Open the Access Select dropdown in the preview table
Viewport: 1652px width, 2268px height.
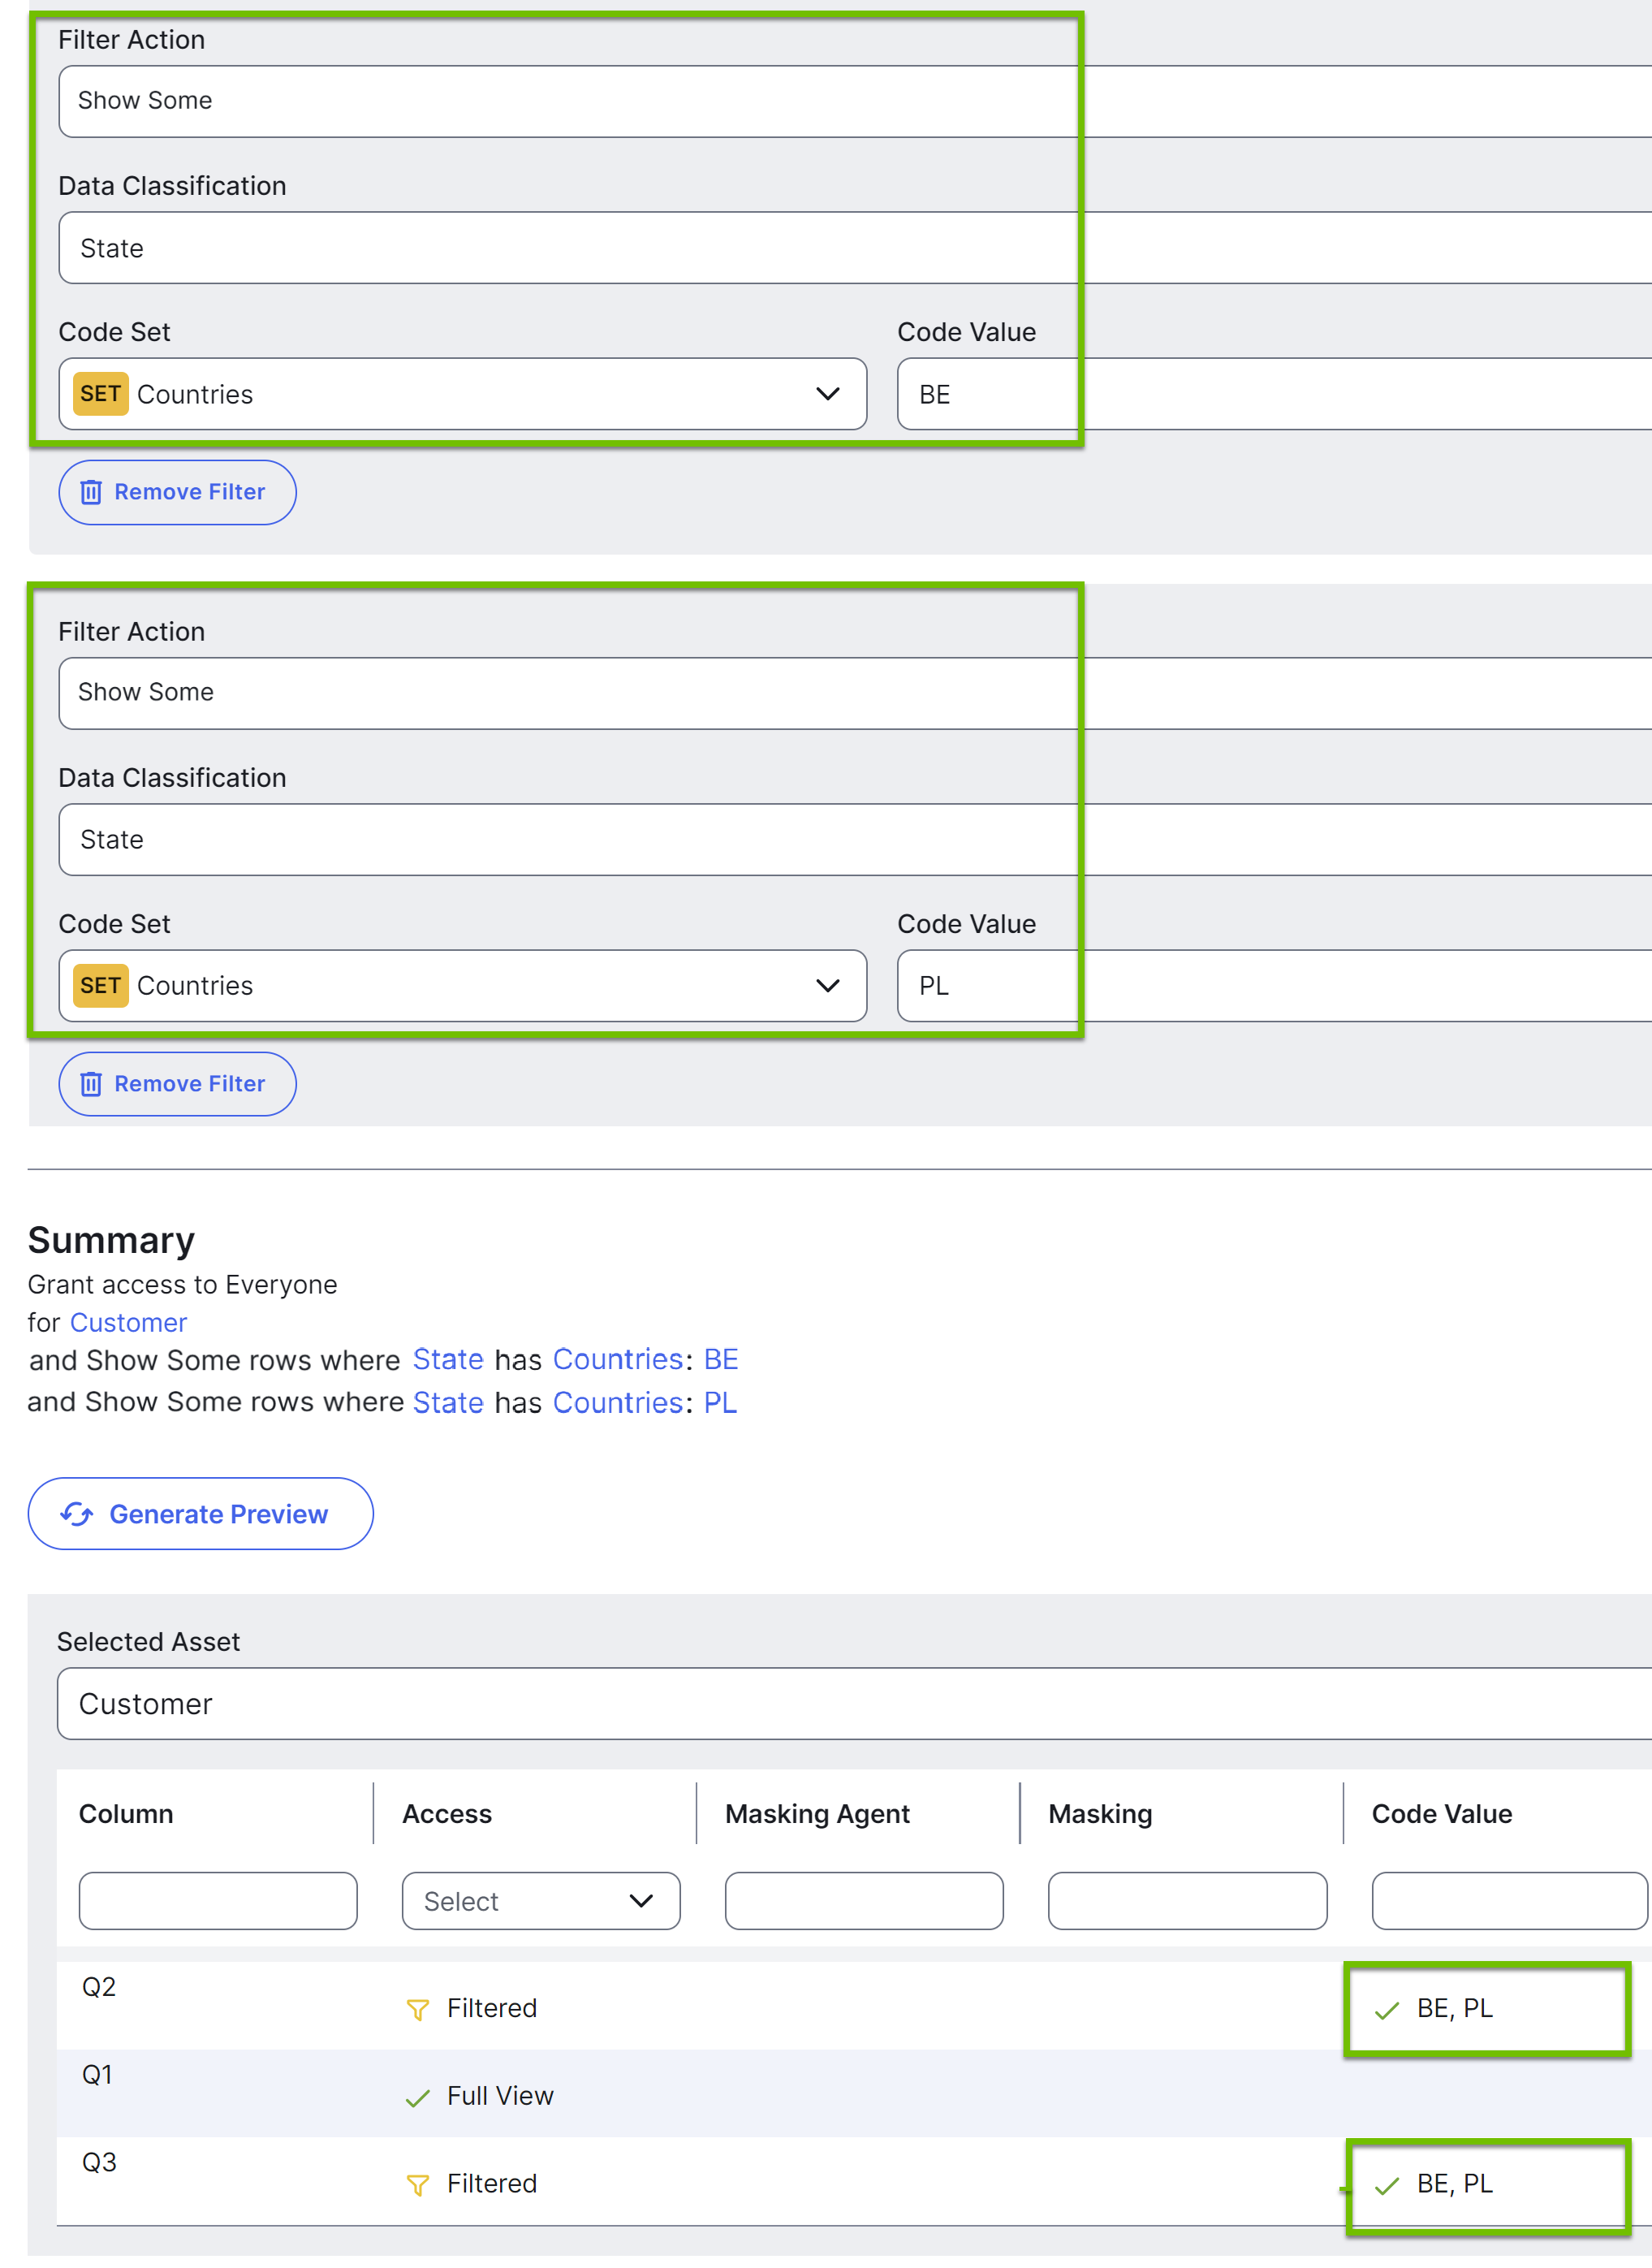(x=540, y=1901)
